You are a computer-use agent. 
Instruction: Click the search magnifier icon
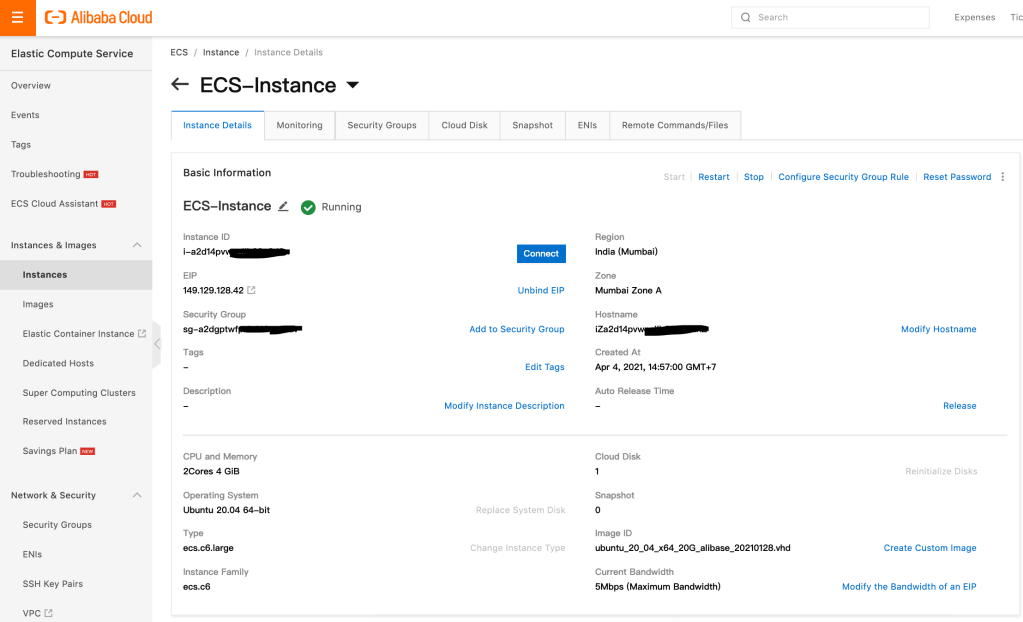click(745, 18)
